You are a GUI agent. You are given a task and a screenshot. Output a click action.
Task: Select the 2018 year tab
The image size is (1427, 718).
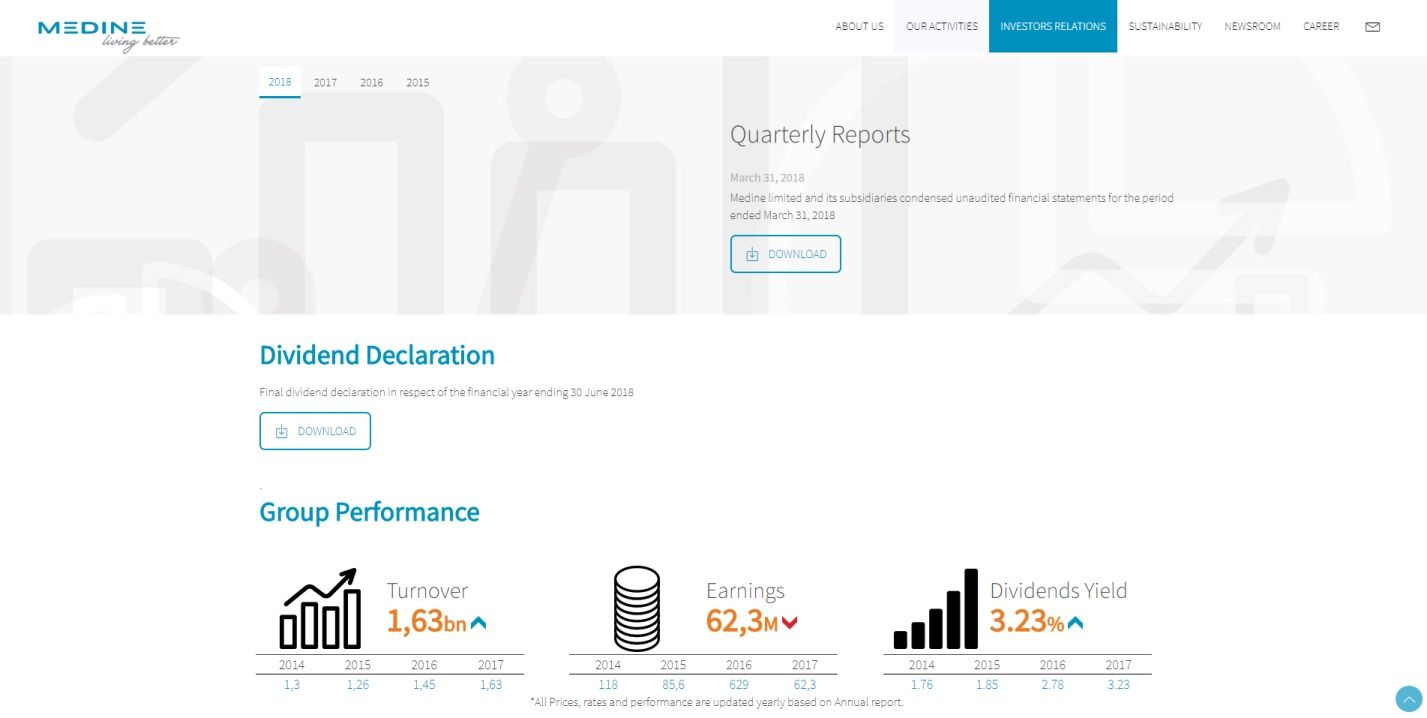(x=280, y=82)
